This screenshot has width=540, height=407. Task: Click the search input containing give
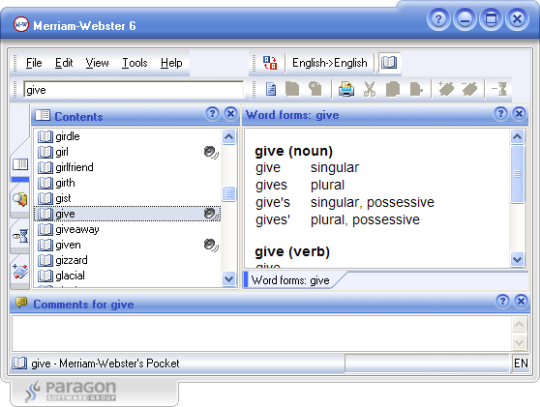click(134, 90)
